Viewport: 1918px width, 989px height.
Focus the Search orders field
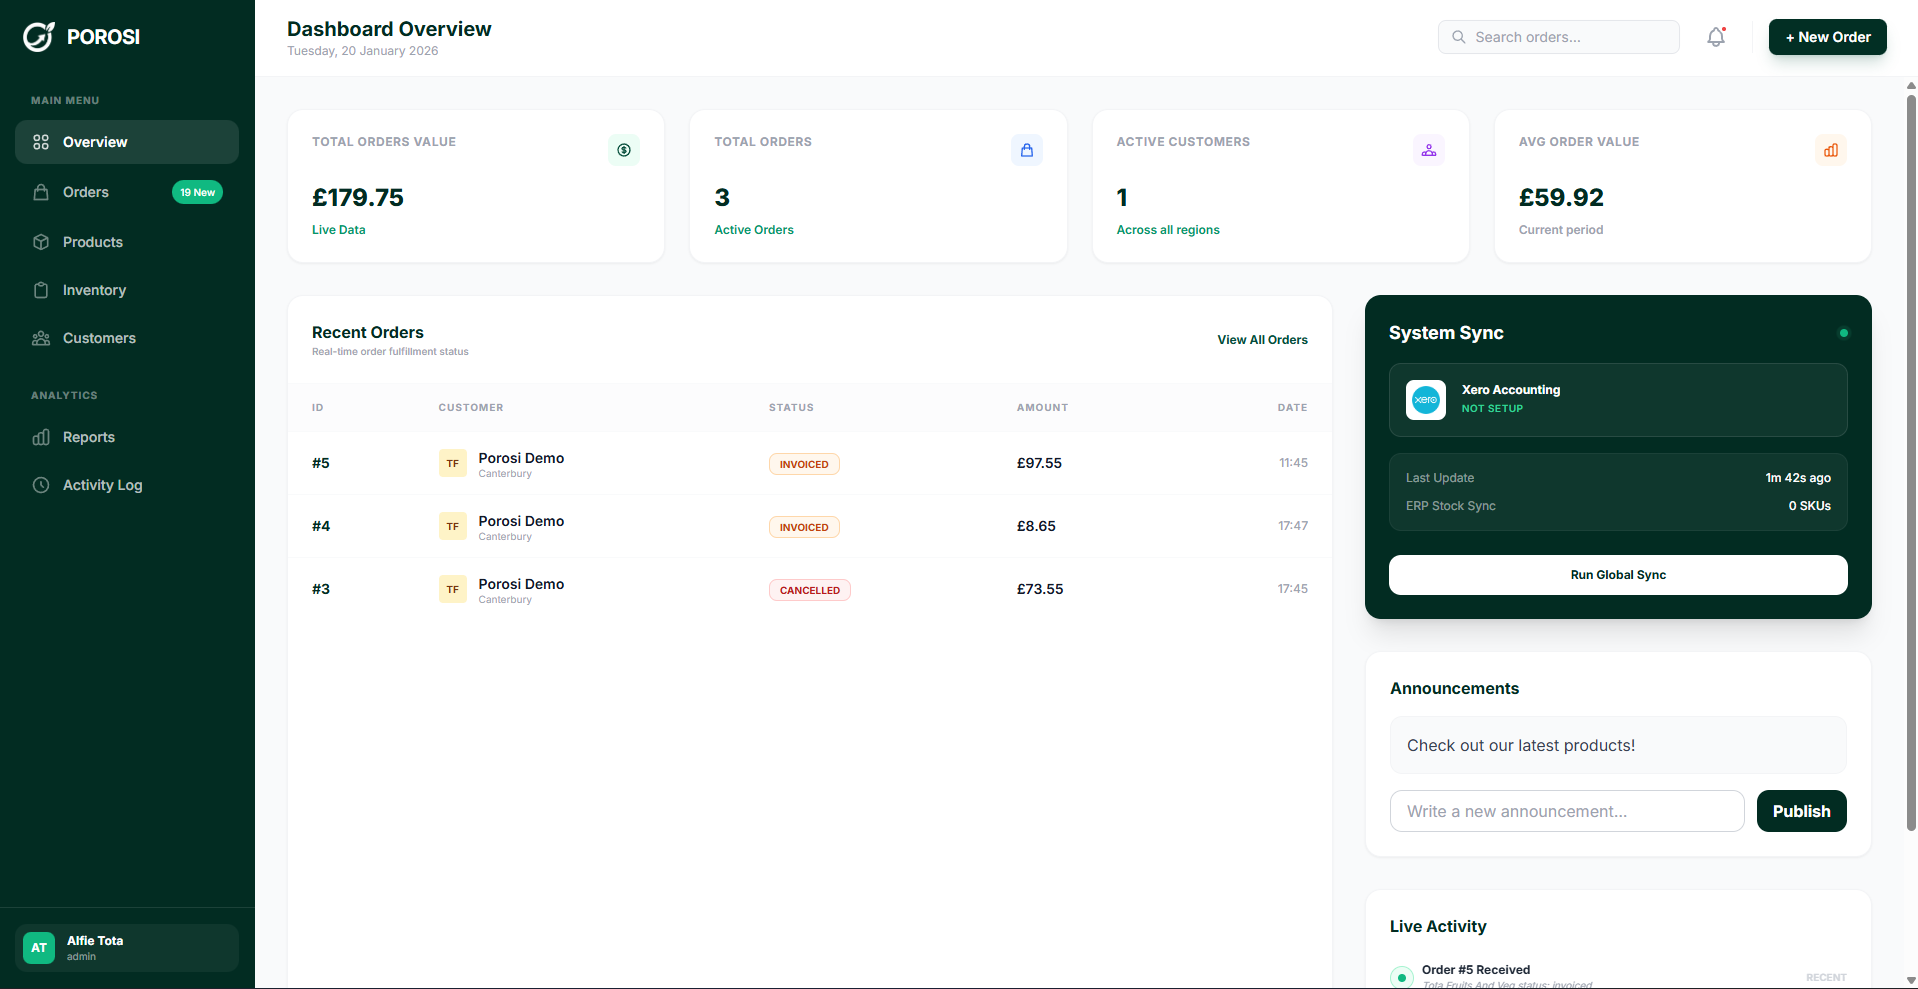pyautogui.click(x=1558, y=37)
